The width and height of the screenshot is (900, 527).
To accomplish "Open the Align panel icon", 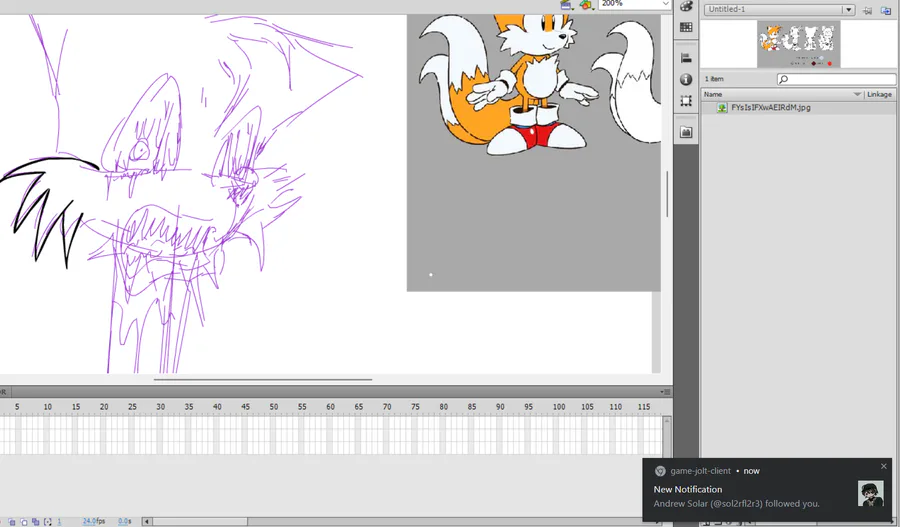I will pyautogui.click(x=686, y=58).
